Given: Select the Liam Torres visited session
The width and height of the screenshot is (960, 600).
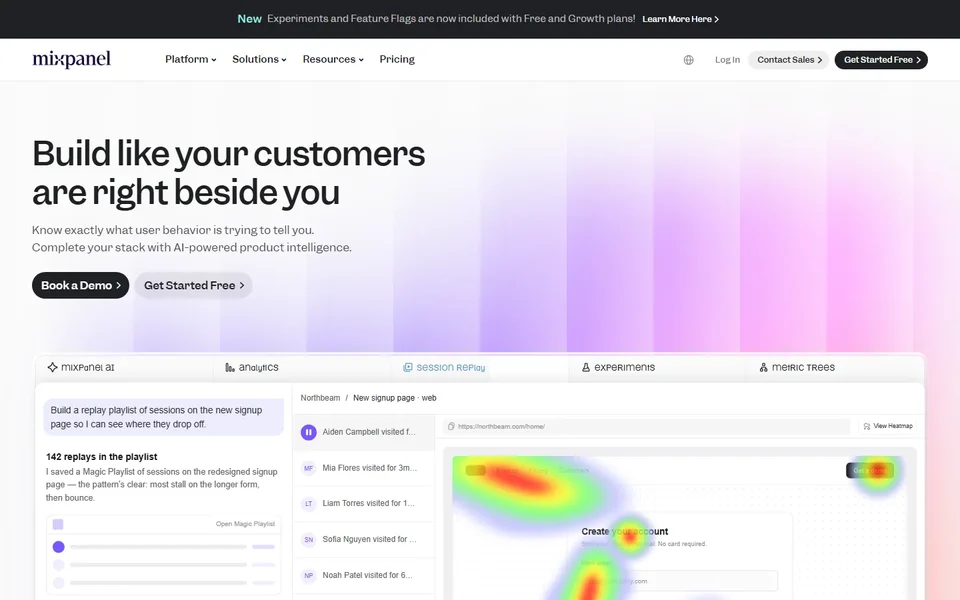Looking at the screenshot, I should pos(364,504).
